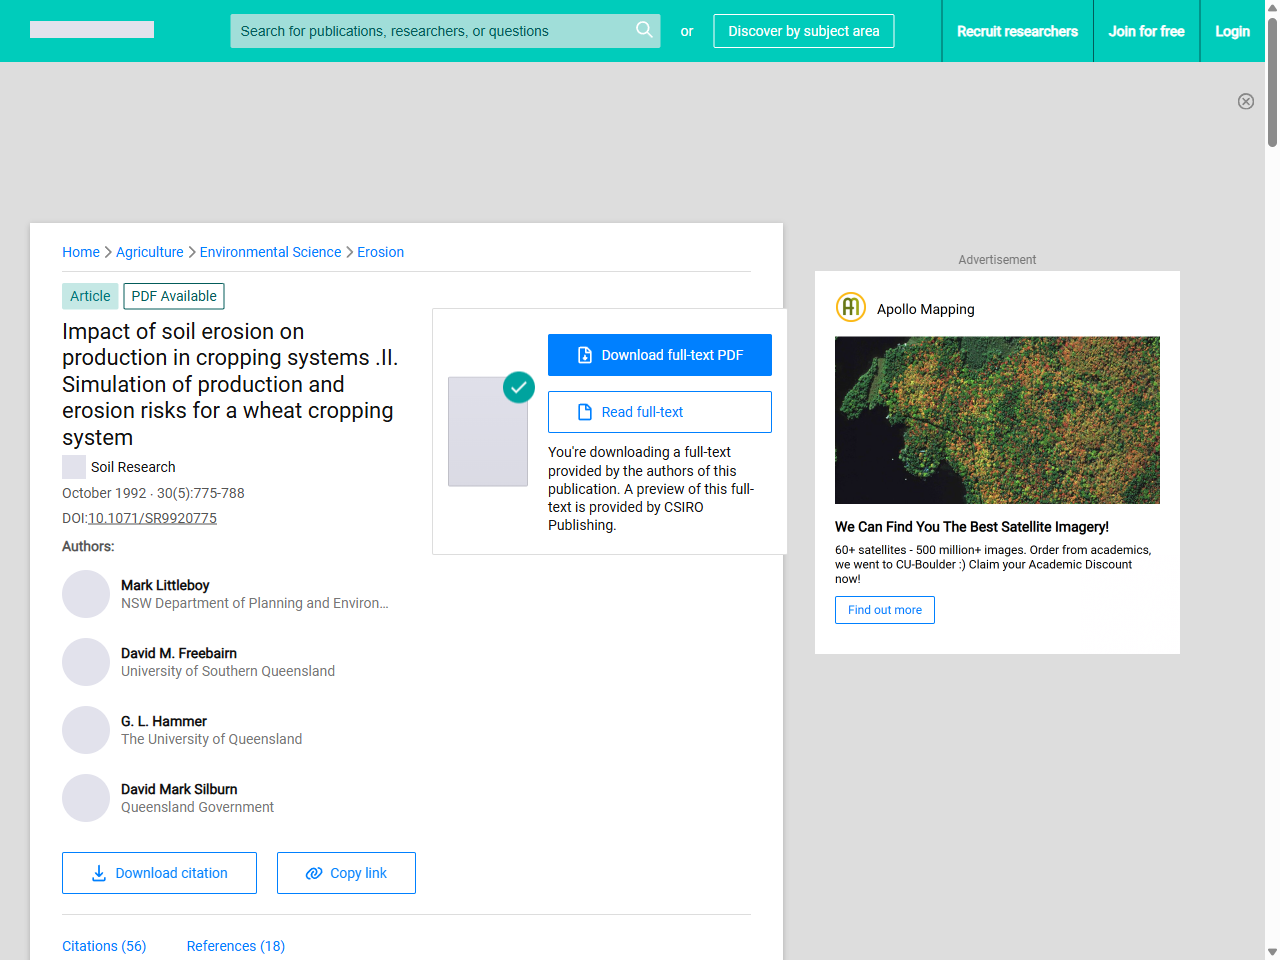Click the Apollo Mapping logo
Screen dimensions: 1280x960
(850, 307)
